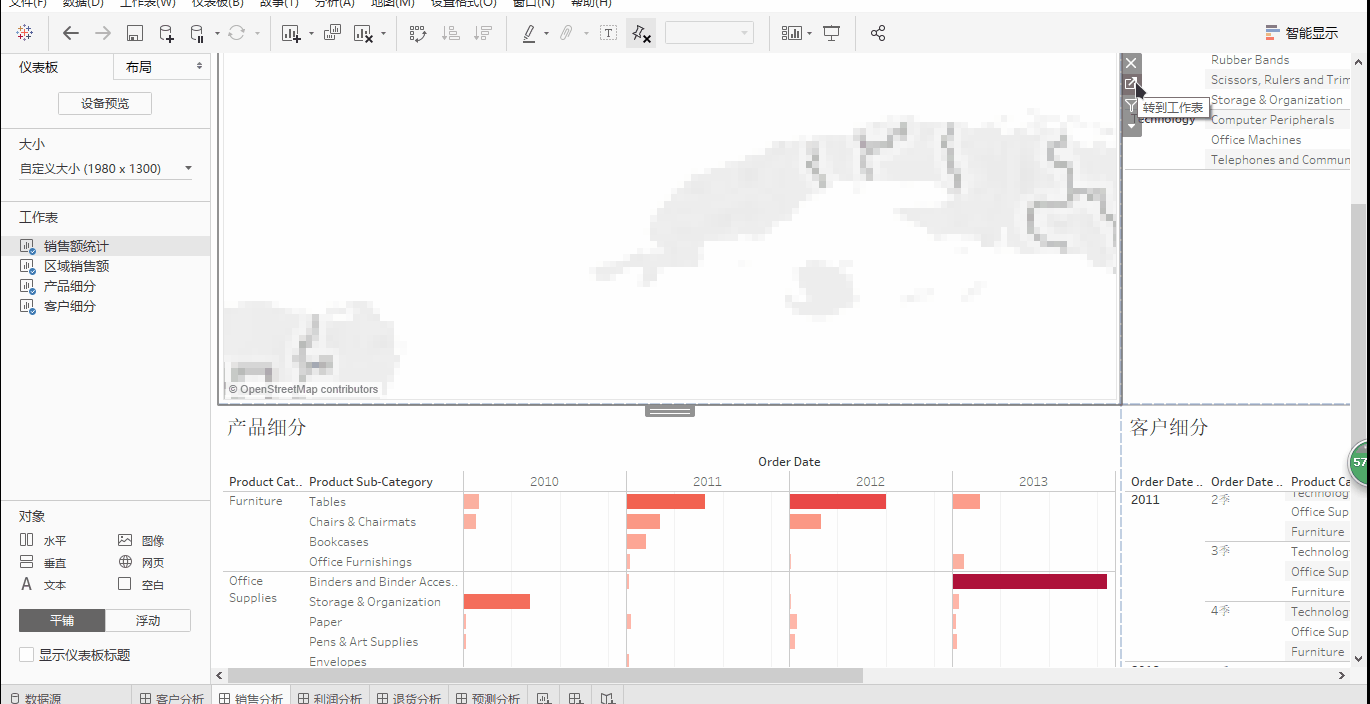The height and width of the screenshot is (704, 1370).
Task: Click the Presentation mode icon
Action: (831, 33)
